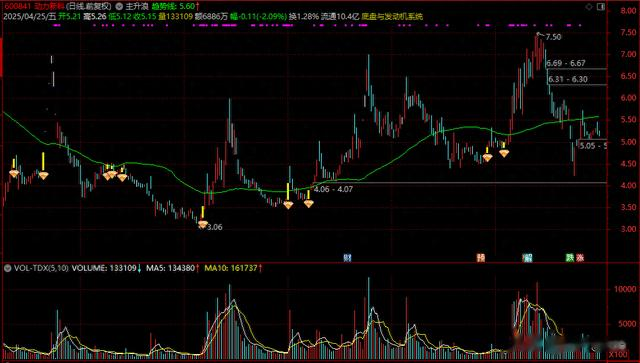
Task: Click the teal event marker icon
Action: click(x=528, y=258)
